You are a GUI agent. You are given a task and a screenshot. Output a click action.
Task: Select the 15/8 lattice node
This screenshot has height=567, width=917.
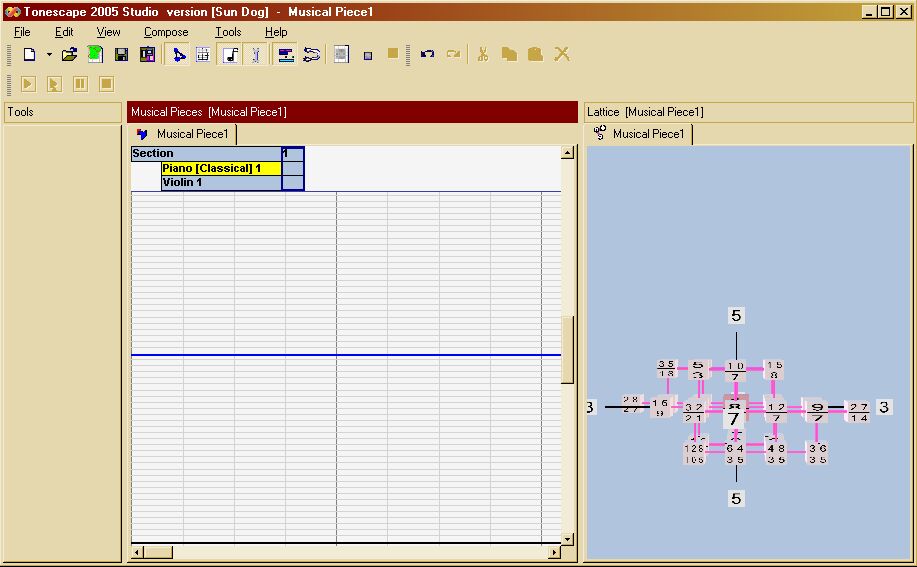point(774,370)
